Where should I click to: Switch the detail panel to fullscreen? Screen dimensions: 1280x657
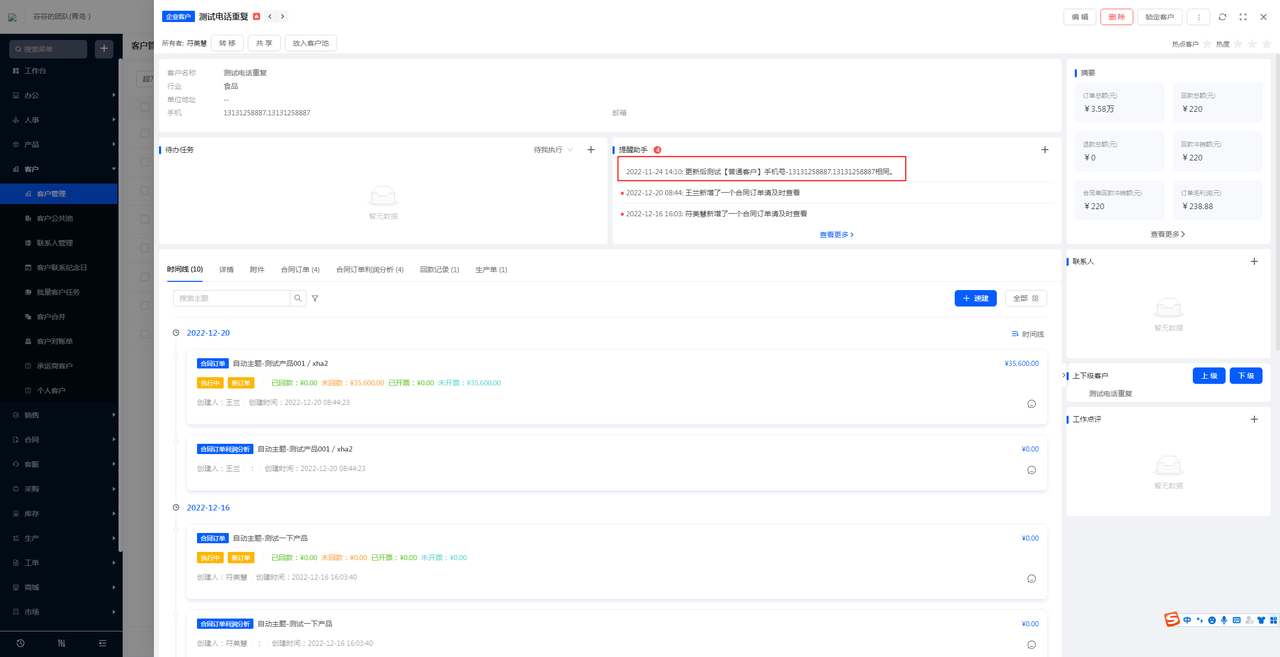(1243, 17)
